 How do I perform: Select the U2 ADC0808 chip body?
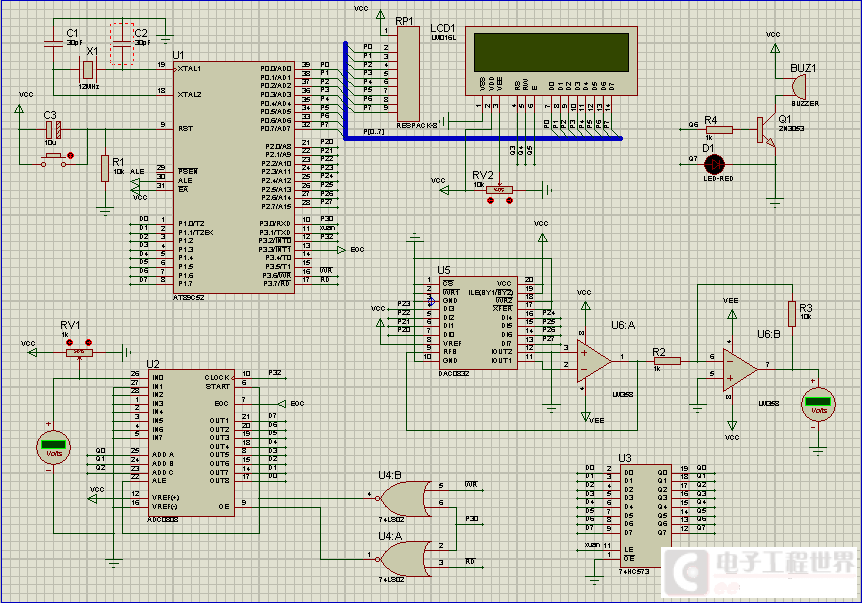pos(190,443)
